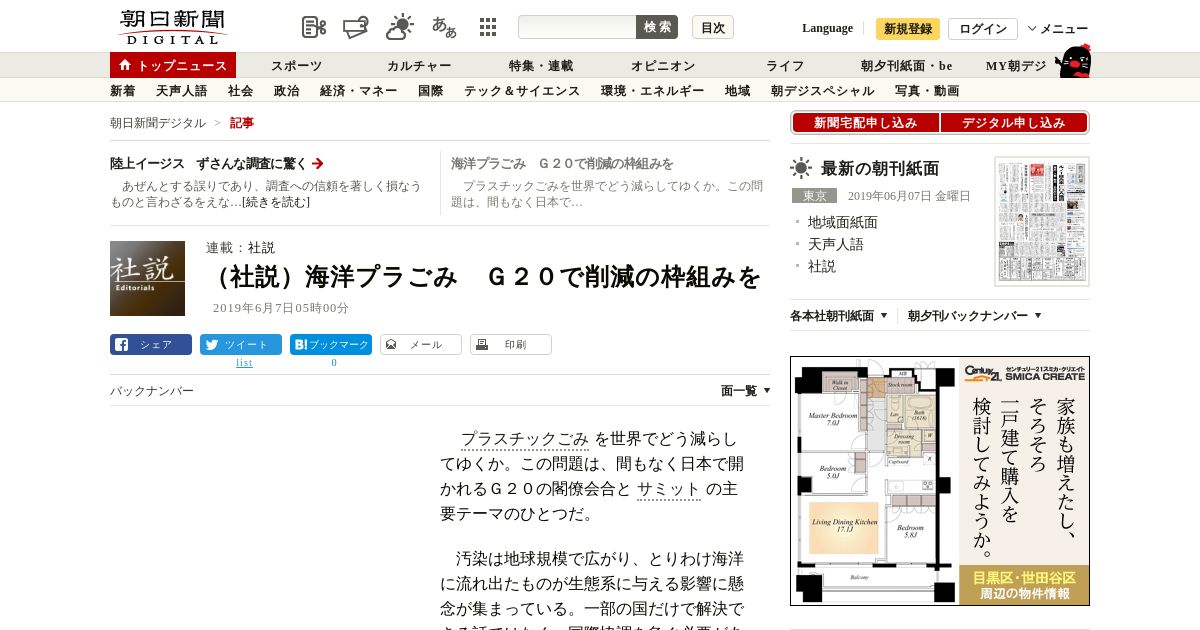Open 国際 submenu item
The height and width of the screenshot is (630, 1200).
431,91
